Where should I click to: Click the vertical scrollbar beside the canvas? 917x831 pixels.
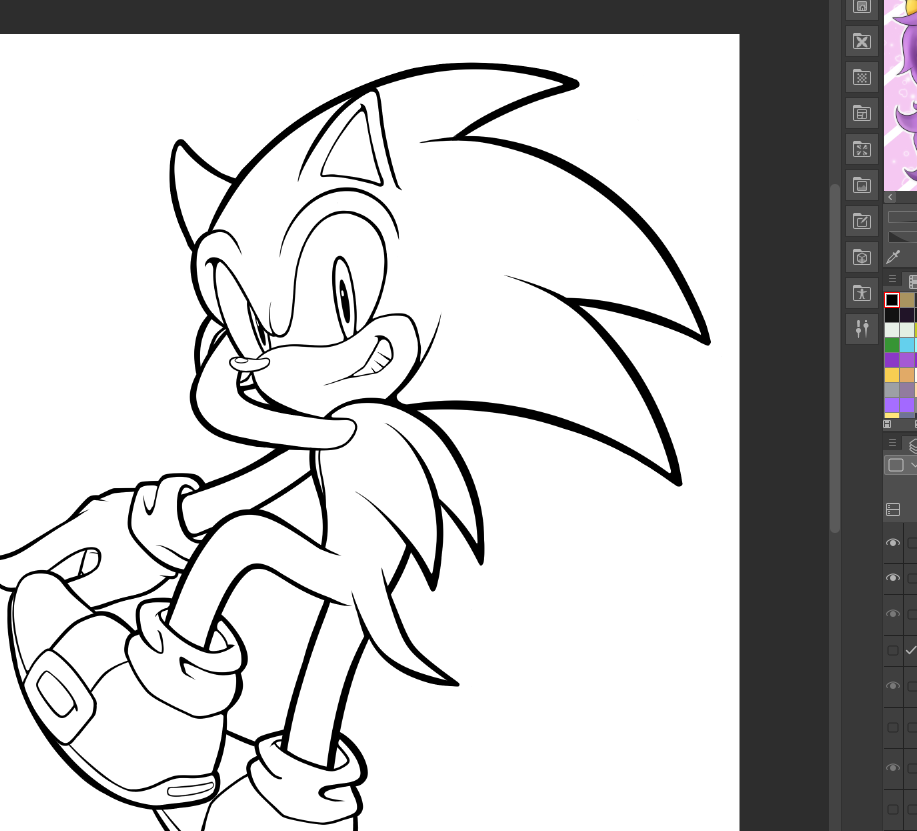(x=835, y=358)
